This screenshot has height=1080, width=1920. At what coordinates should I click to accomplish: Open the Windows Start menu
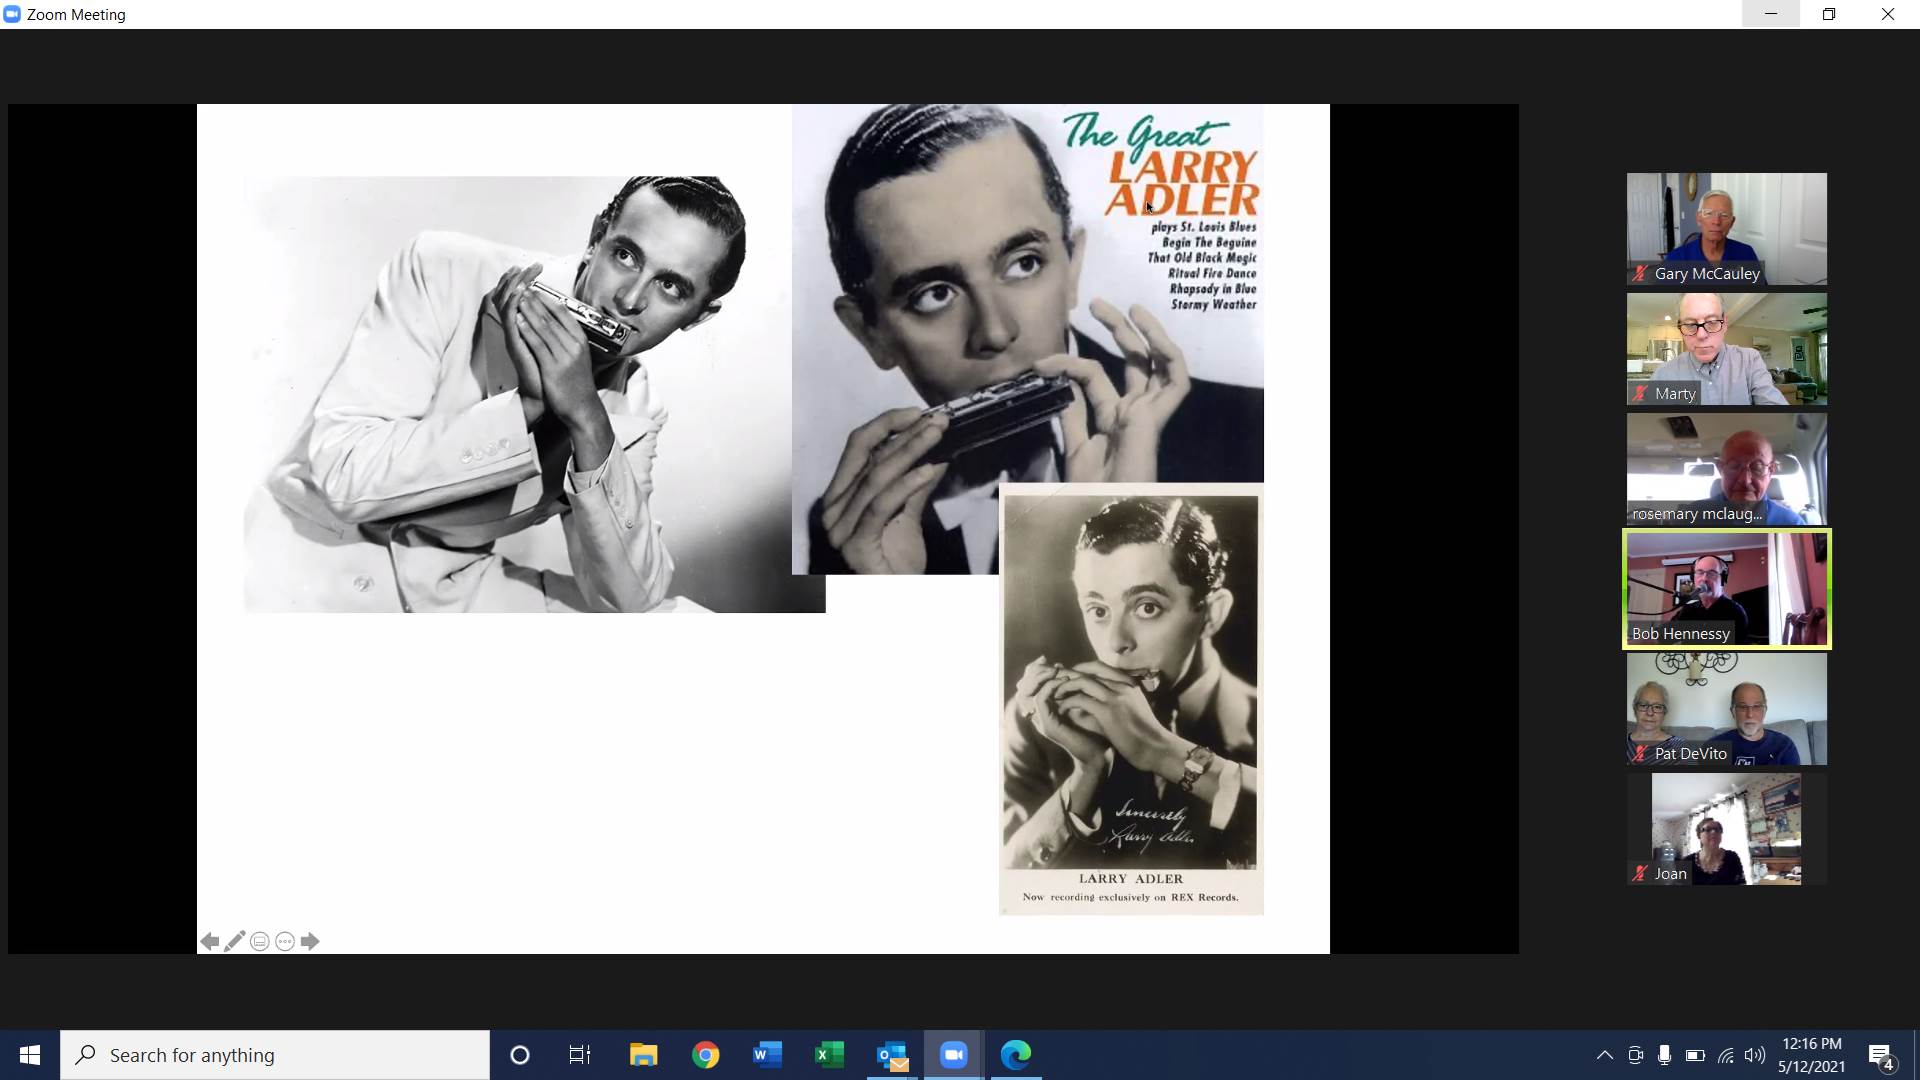(x=30, y=1055)
